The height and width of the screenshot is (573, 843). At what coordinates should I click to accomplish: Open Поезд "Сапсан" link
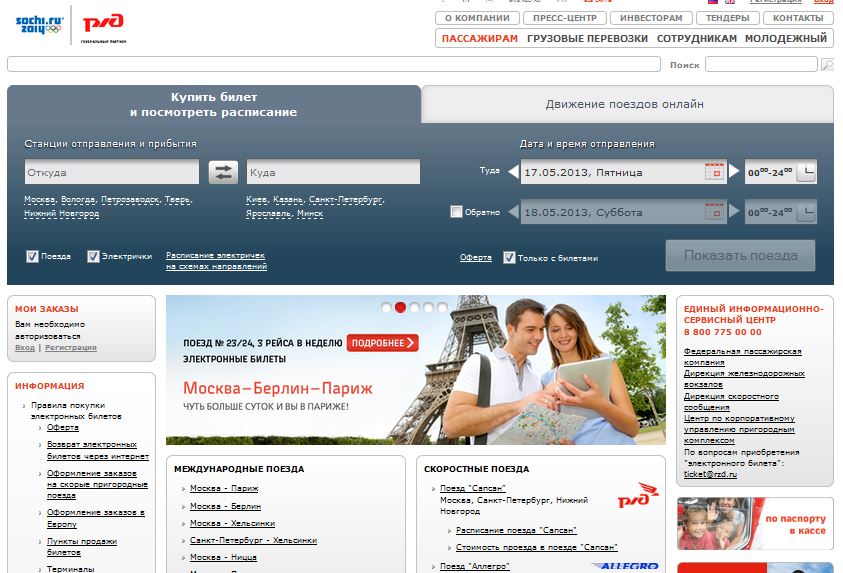click(473, 488)
